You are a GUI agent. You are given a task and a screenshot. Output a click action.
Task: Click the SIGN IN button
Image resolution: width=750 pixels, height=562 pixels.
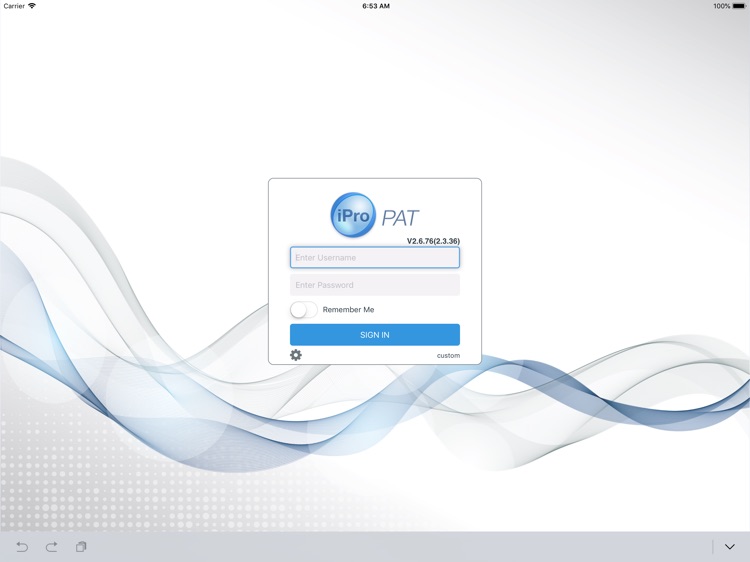[375, 335]
